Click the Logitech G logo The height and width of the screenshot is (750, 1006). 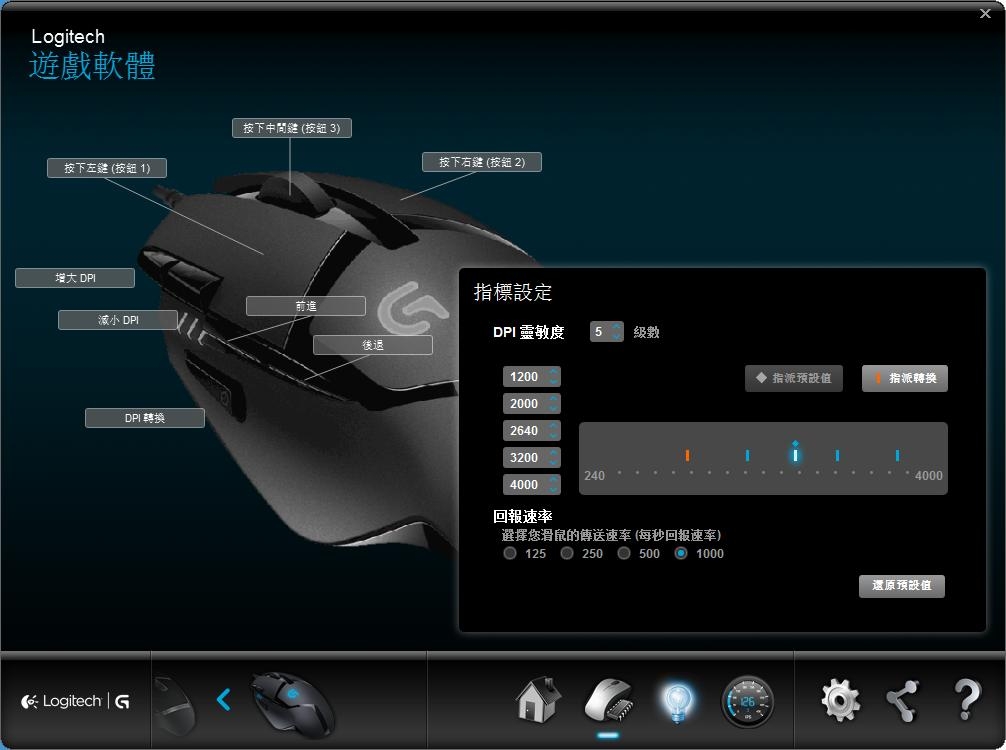click(x=76, y=701)
